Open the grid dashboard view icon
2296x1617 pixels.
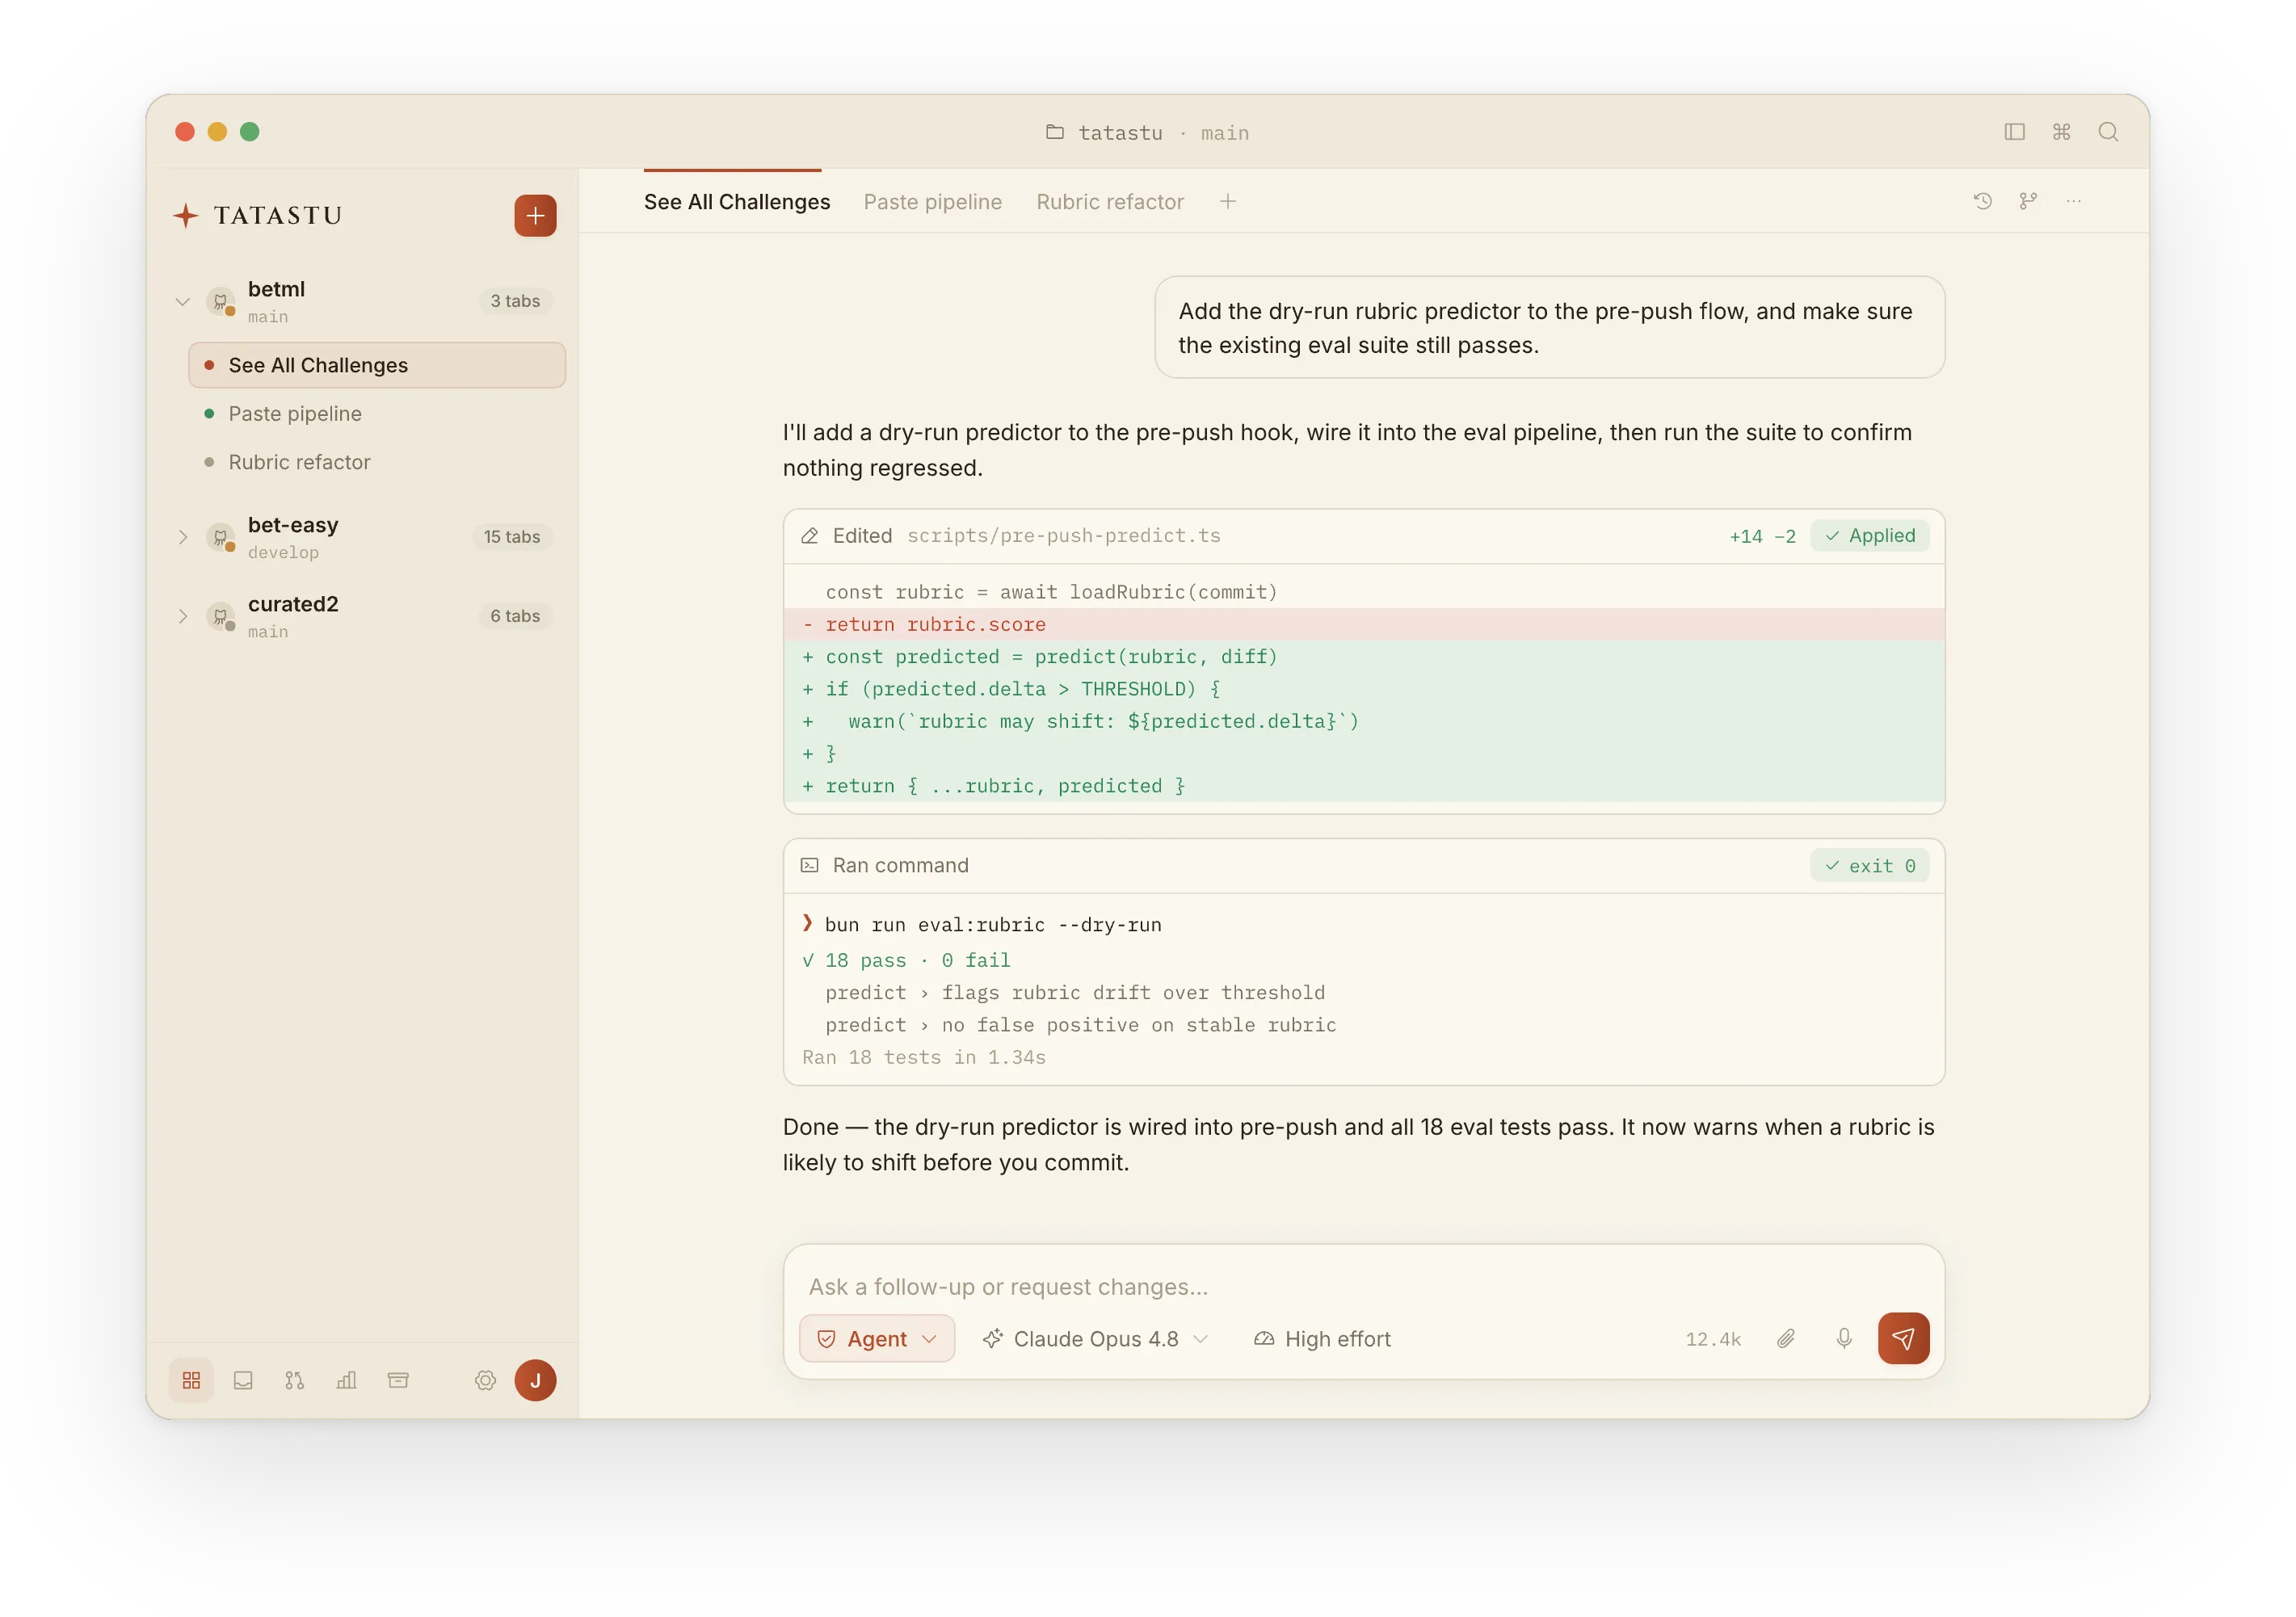pos(191,1380)
